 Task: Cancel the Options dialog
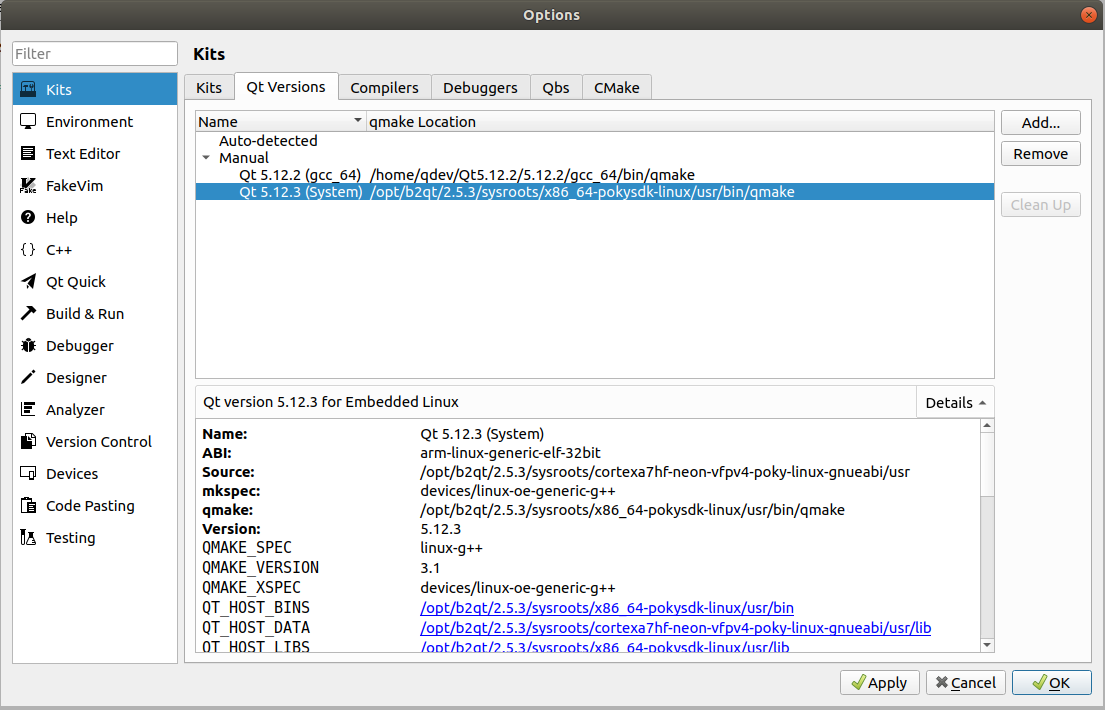coord(965,682)
